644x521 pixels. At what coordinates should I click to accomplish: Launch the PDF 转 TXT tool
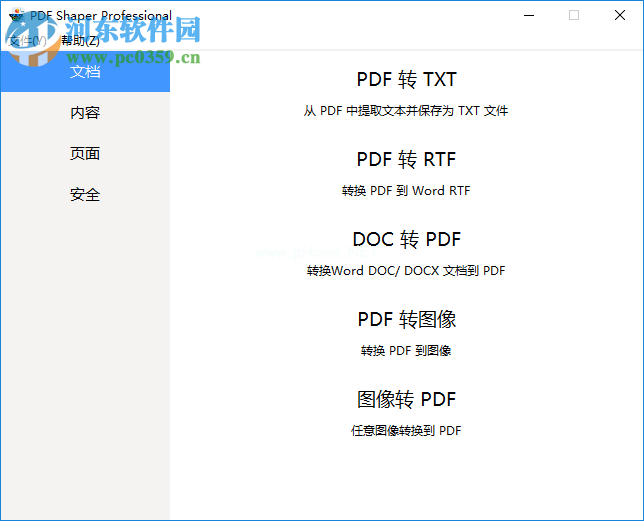click(x=407, y=79)
